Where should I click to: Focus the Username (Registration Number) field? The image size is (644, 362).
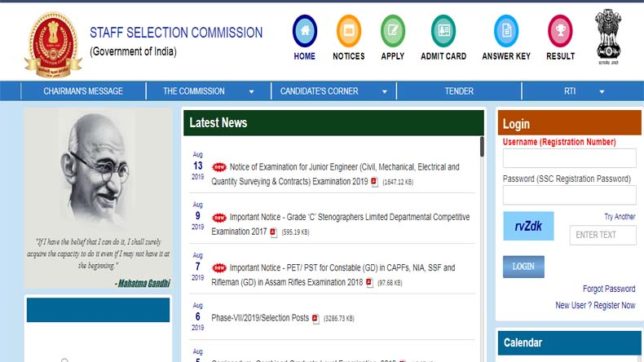tap(569, 158)
